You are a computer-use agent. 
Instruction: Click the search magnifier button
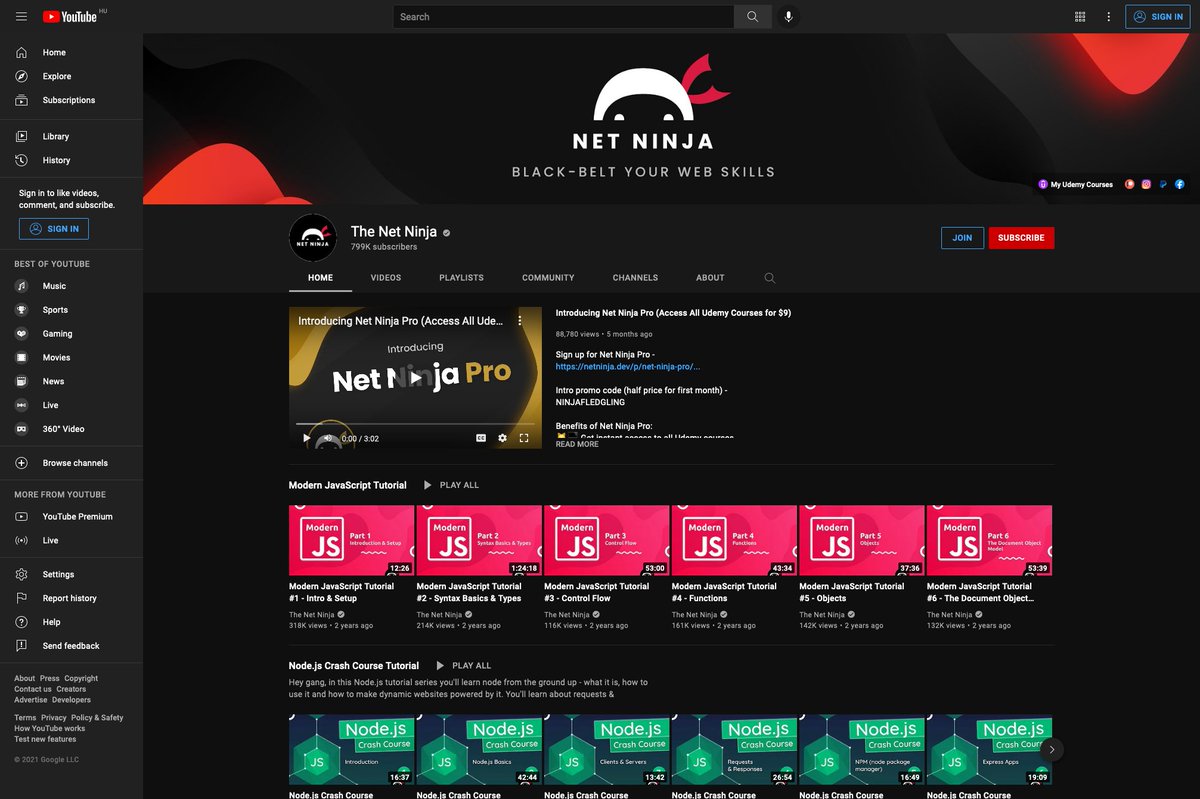[x=753, y=17]
